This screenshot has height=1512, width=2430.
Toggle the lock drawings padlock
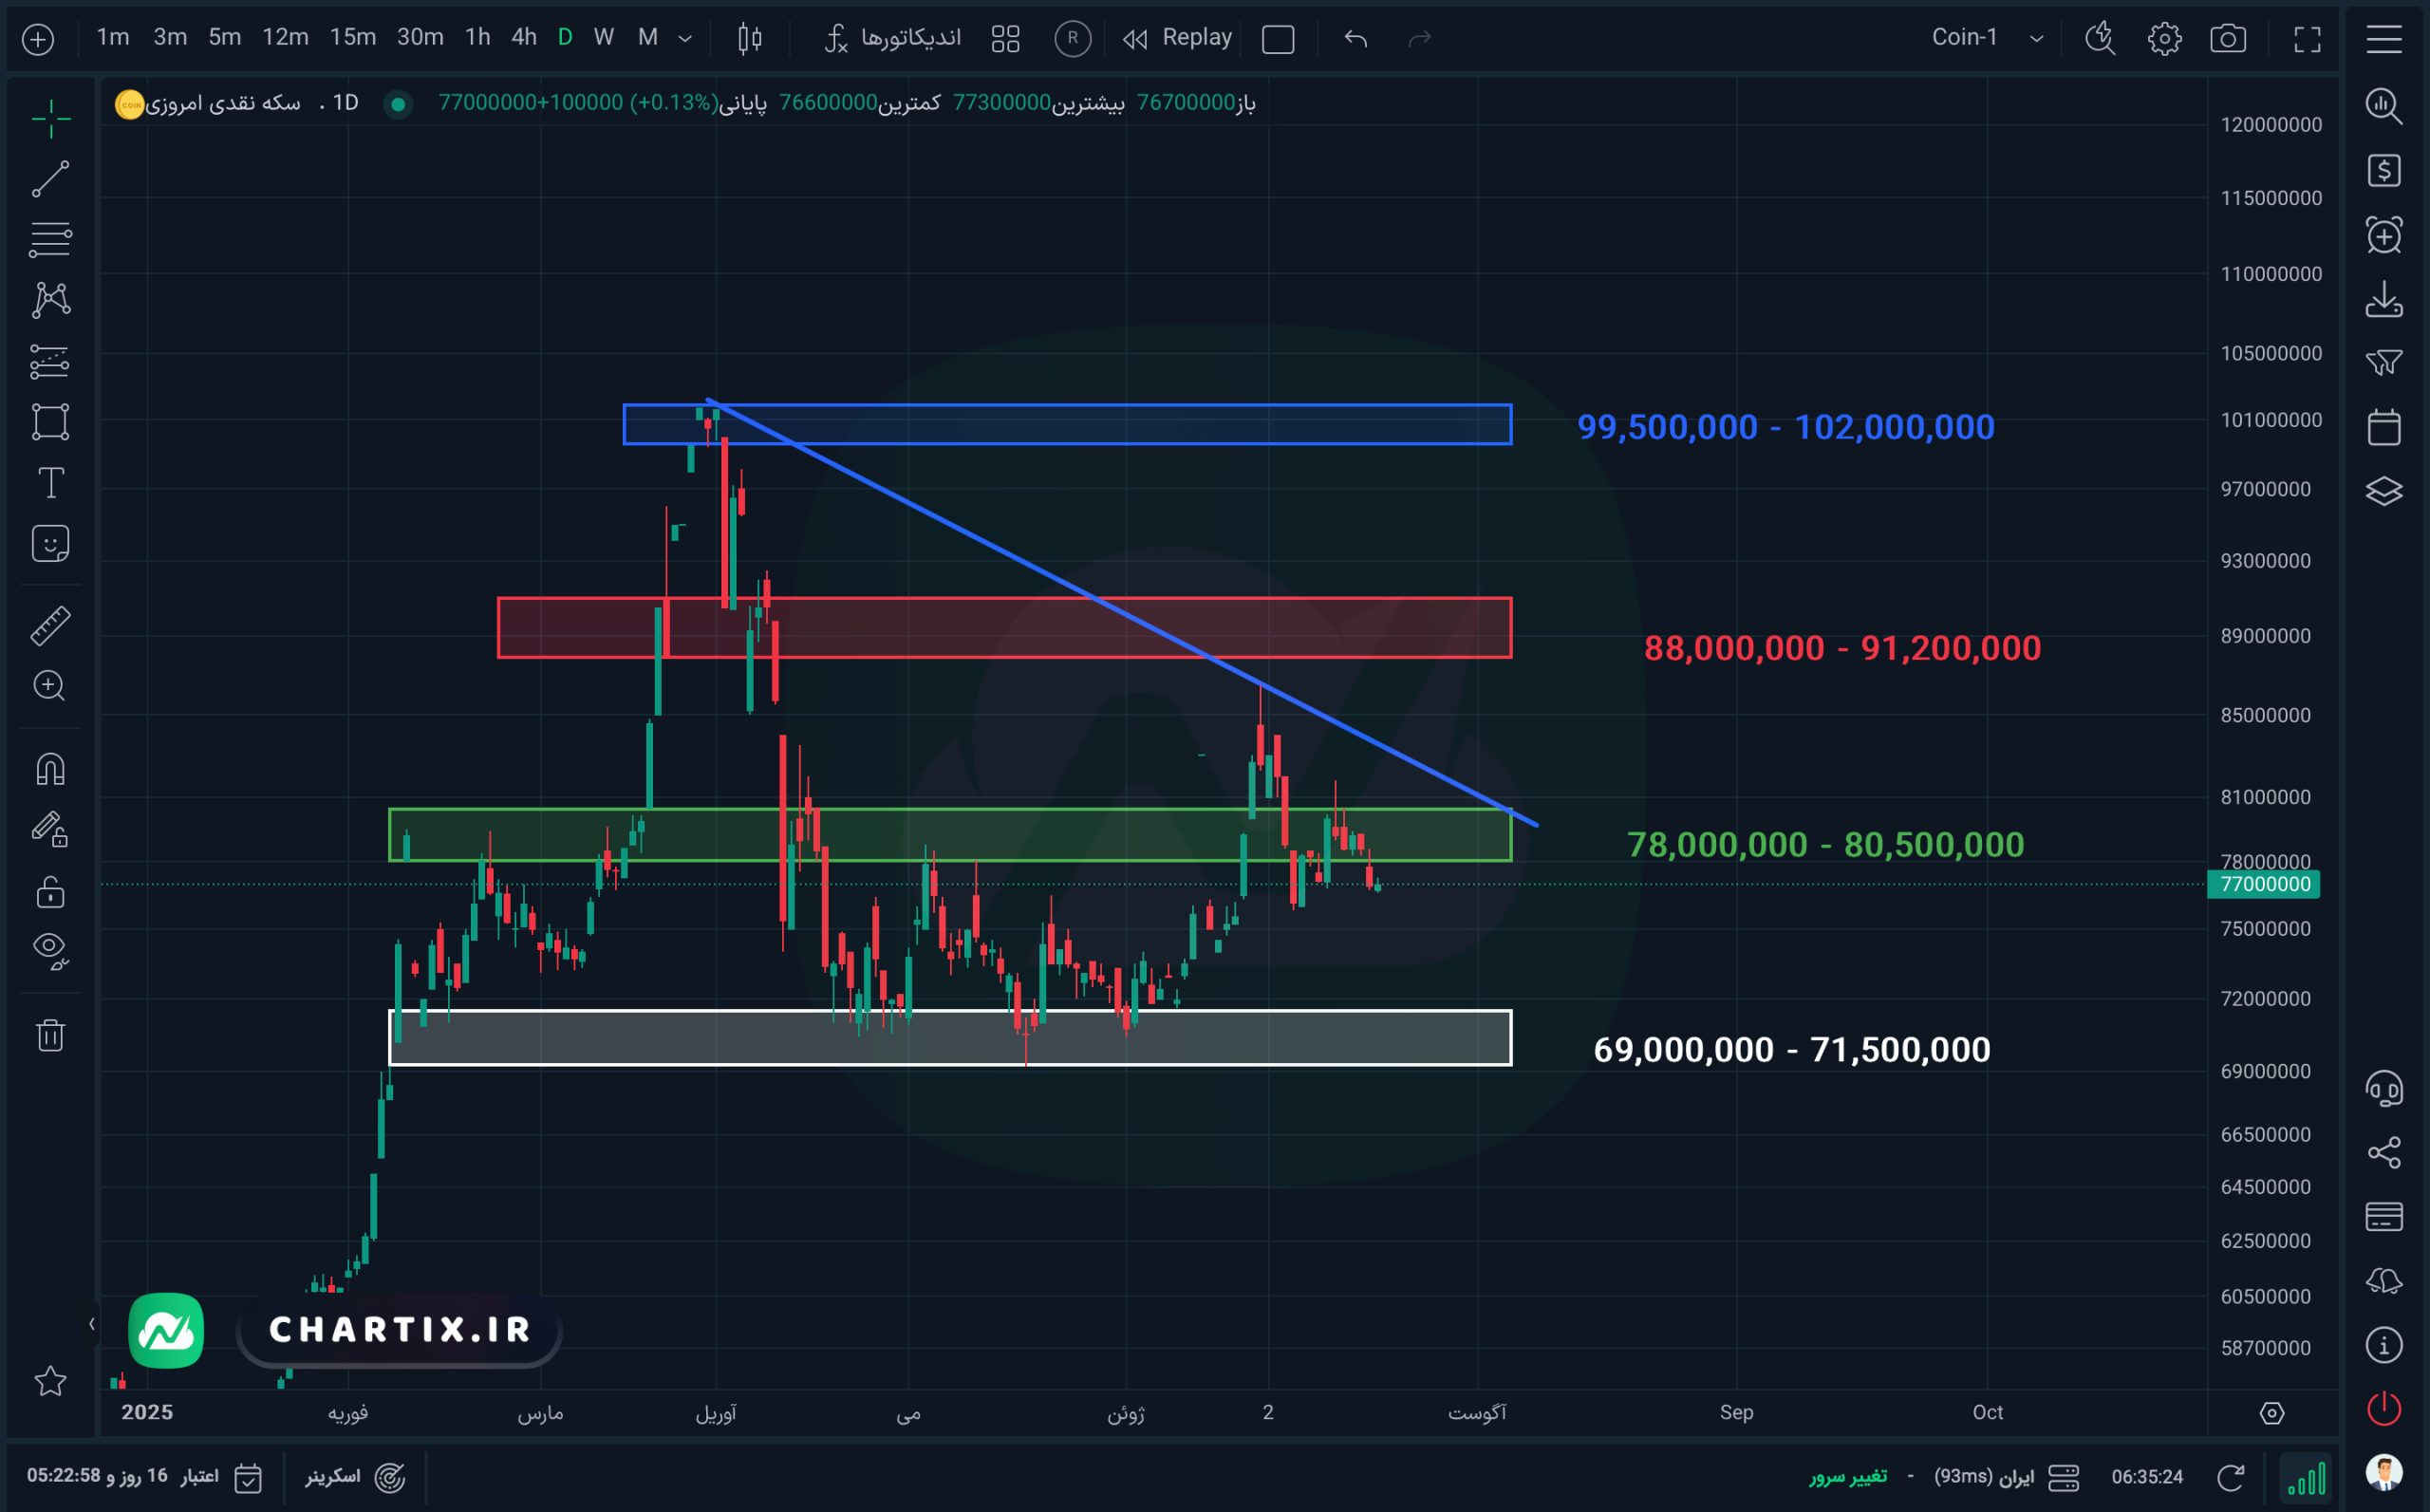[x=50, y=891]
